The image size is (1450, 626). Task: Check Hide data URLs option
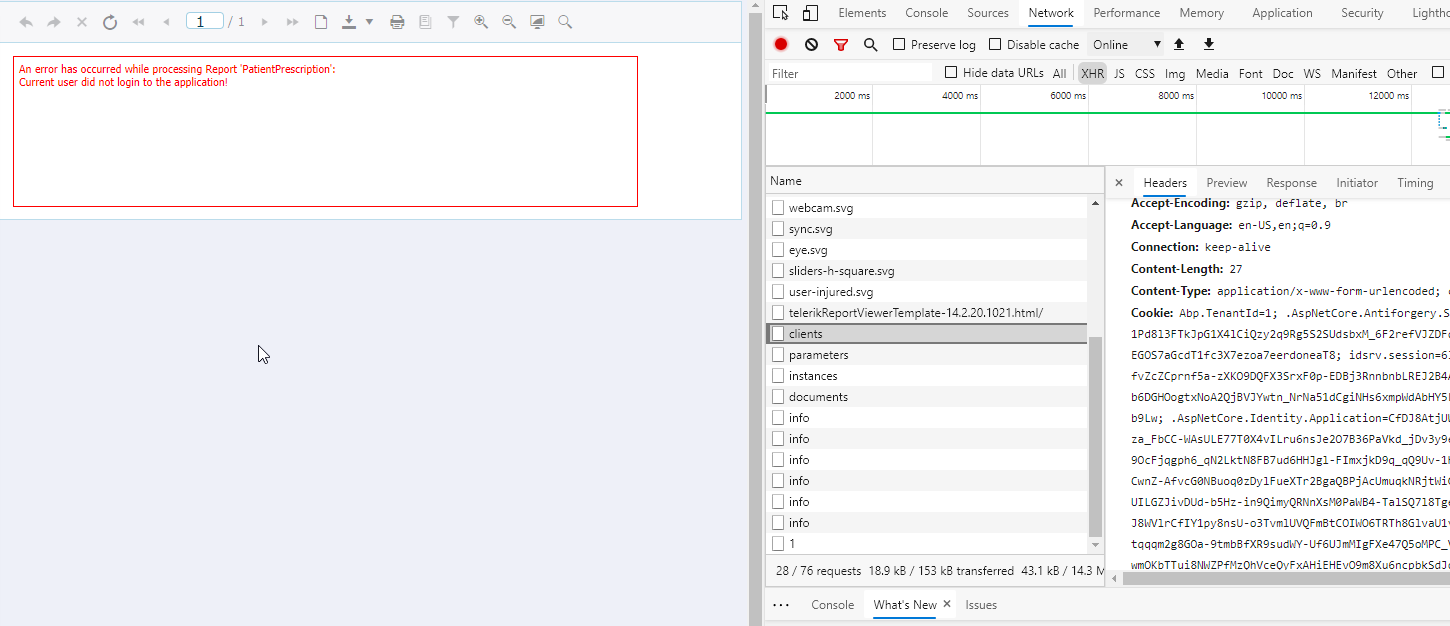[950, 72]
